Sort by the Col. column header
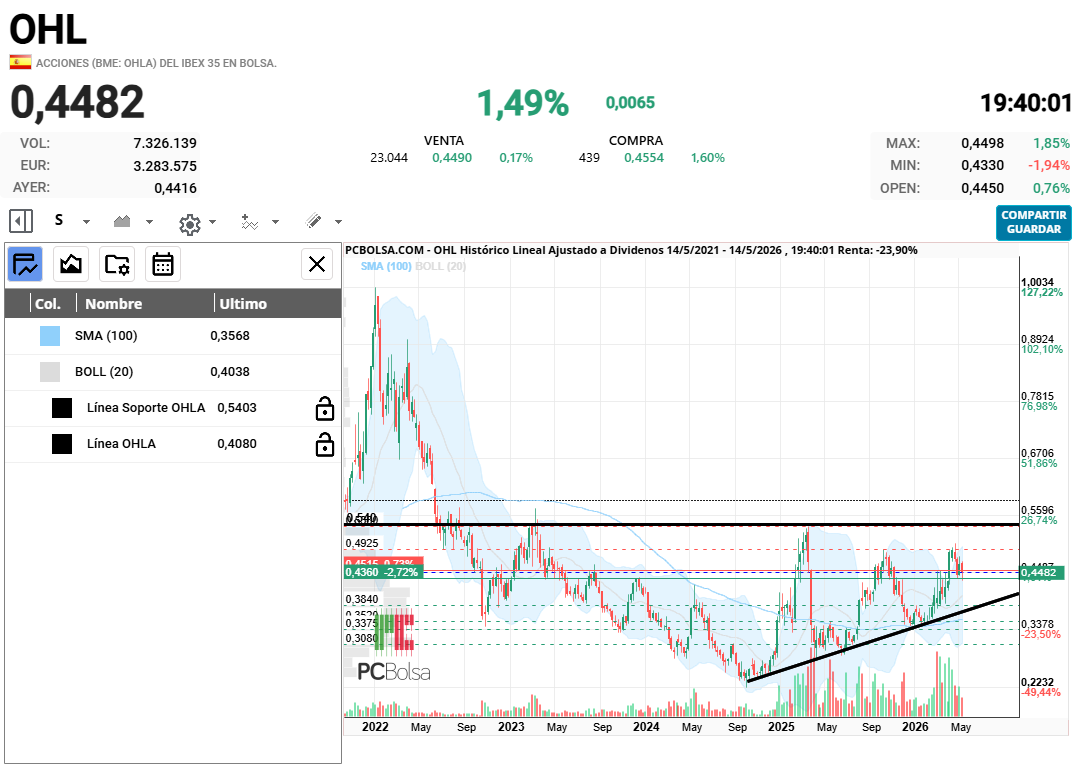This screenshot has height=764, width=1082. [x=48, y=304]
